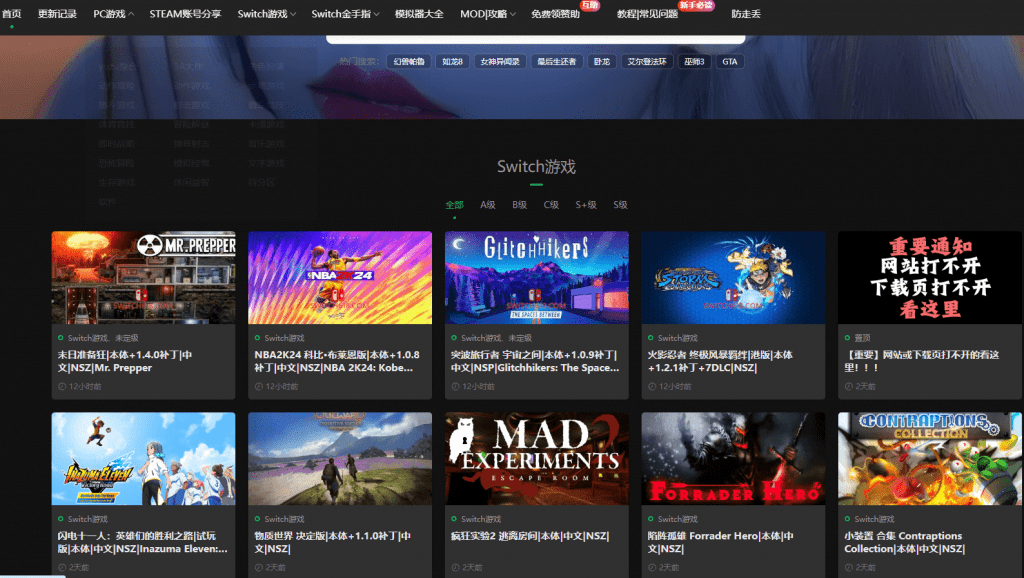Select the Forrader Hero cover image

pos(733,458)
